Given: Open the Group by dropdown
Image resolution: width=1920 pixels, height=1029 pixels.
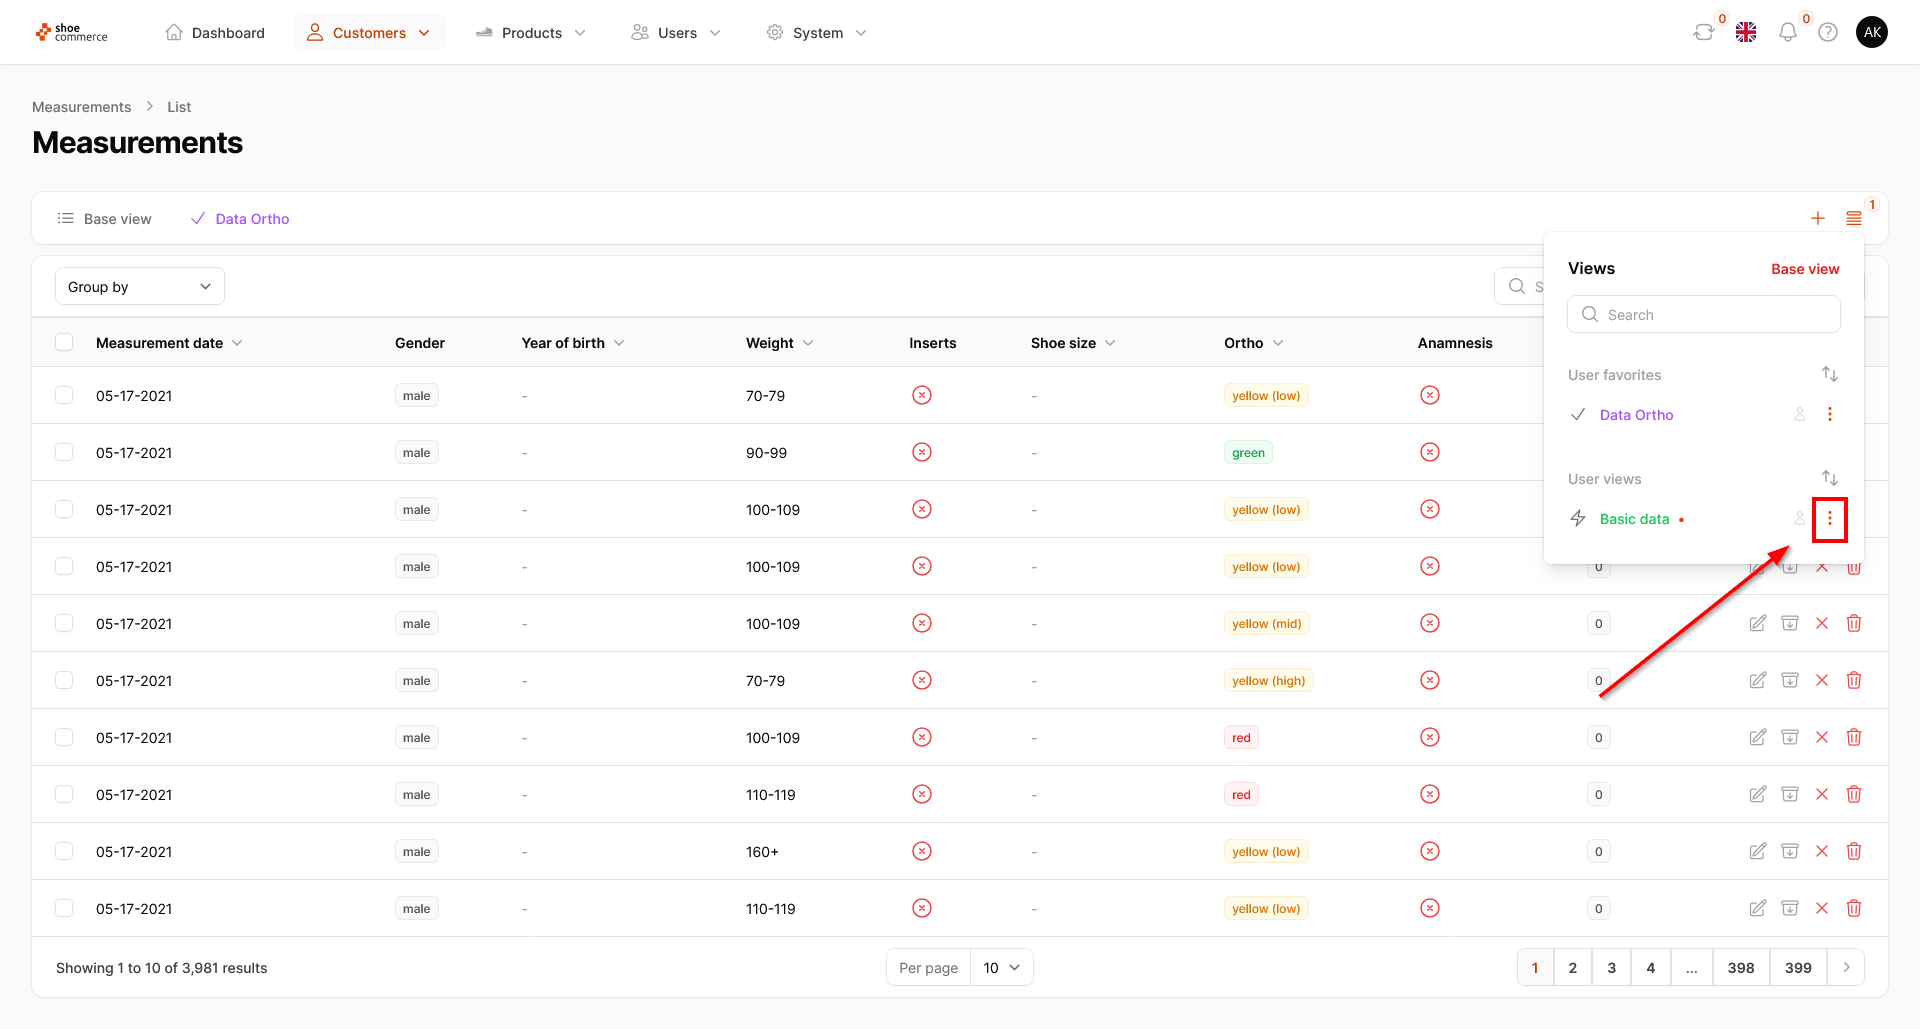Looking at the screenshot, I should [140, 287].
